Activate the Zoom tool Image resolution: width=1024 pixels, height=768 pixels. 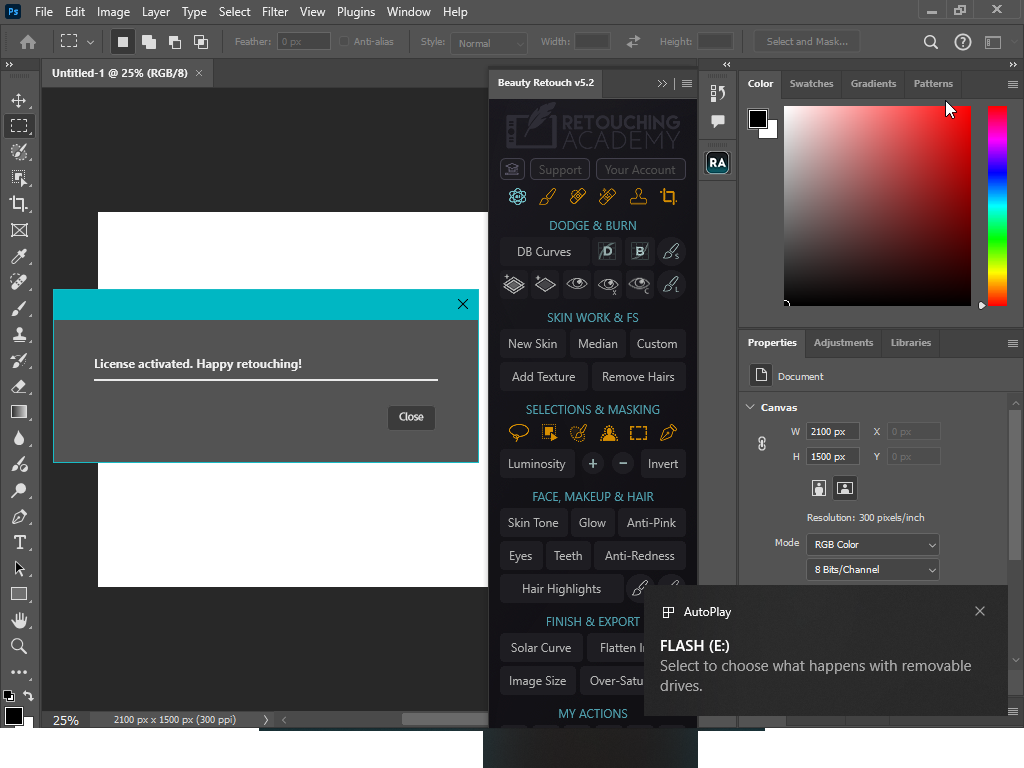tap(19, 646)
